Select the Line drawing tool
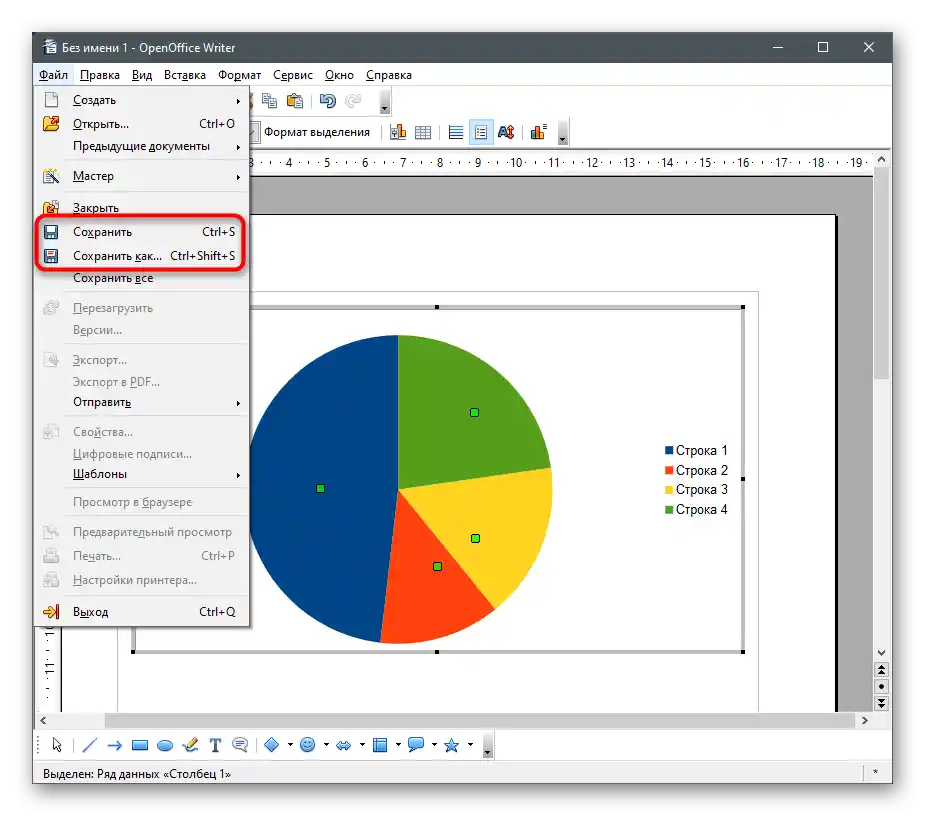 point(89,745)
